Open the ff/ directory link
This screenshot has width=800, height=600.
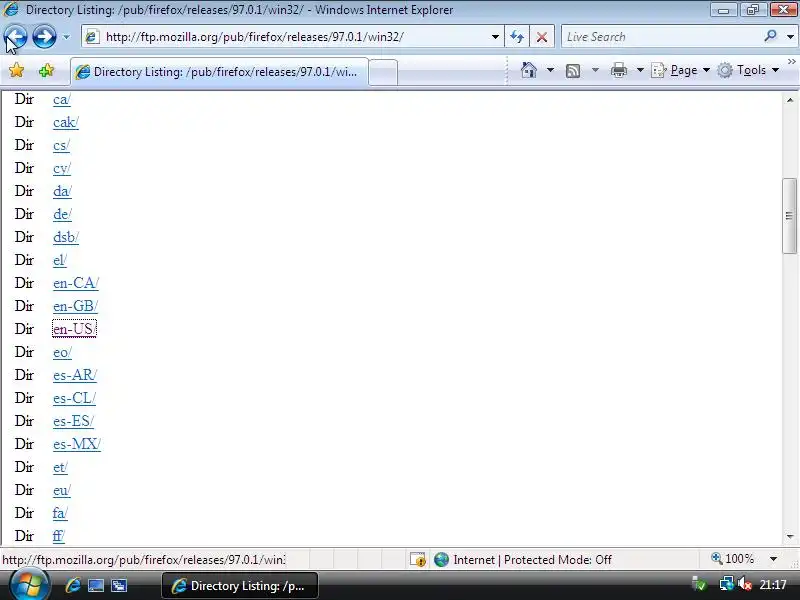click(58, 536)
